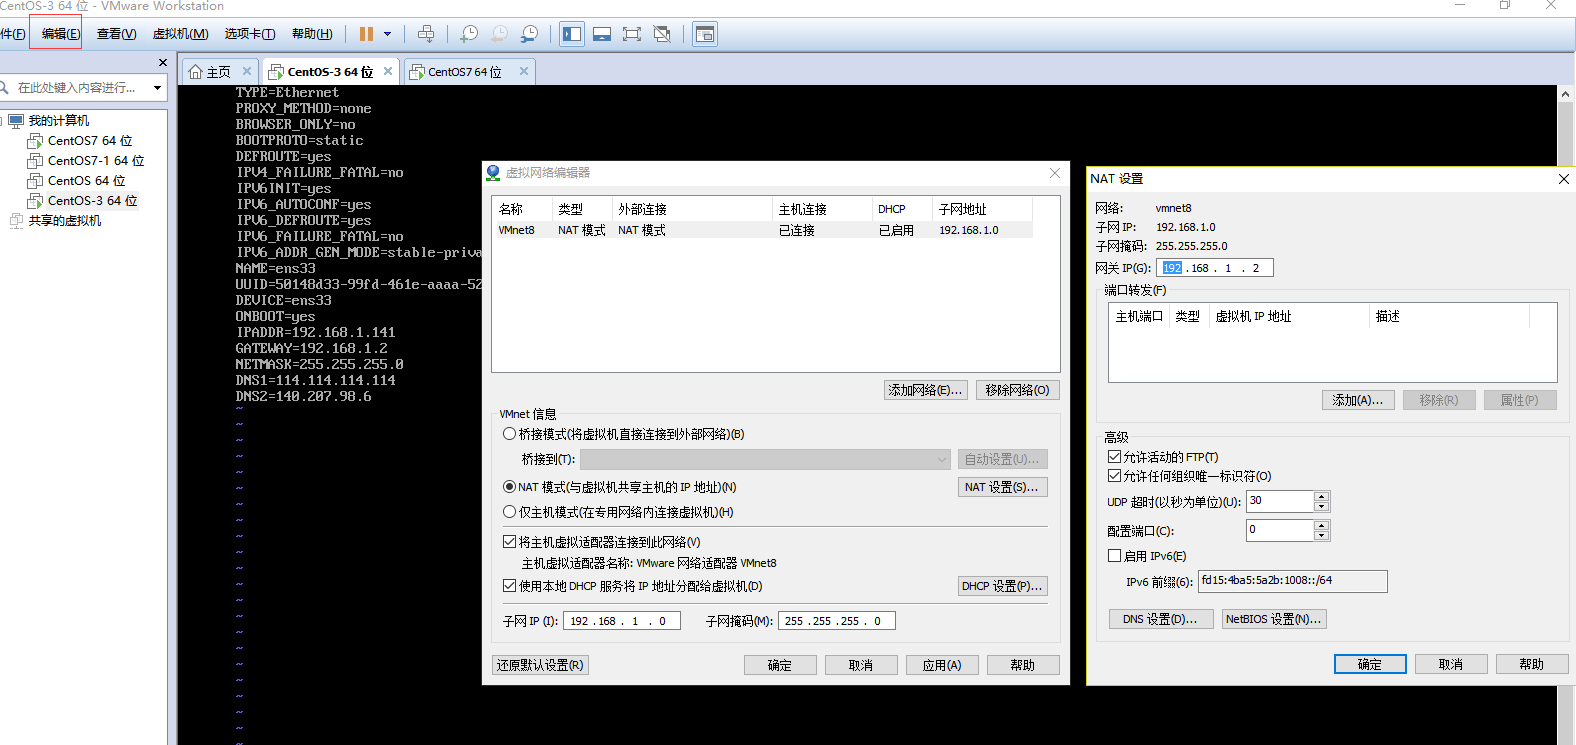Click the revert to snapshot icon
The image size is (1576, 745).
[499, 34]
